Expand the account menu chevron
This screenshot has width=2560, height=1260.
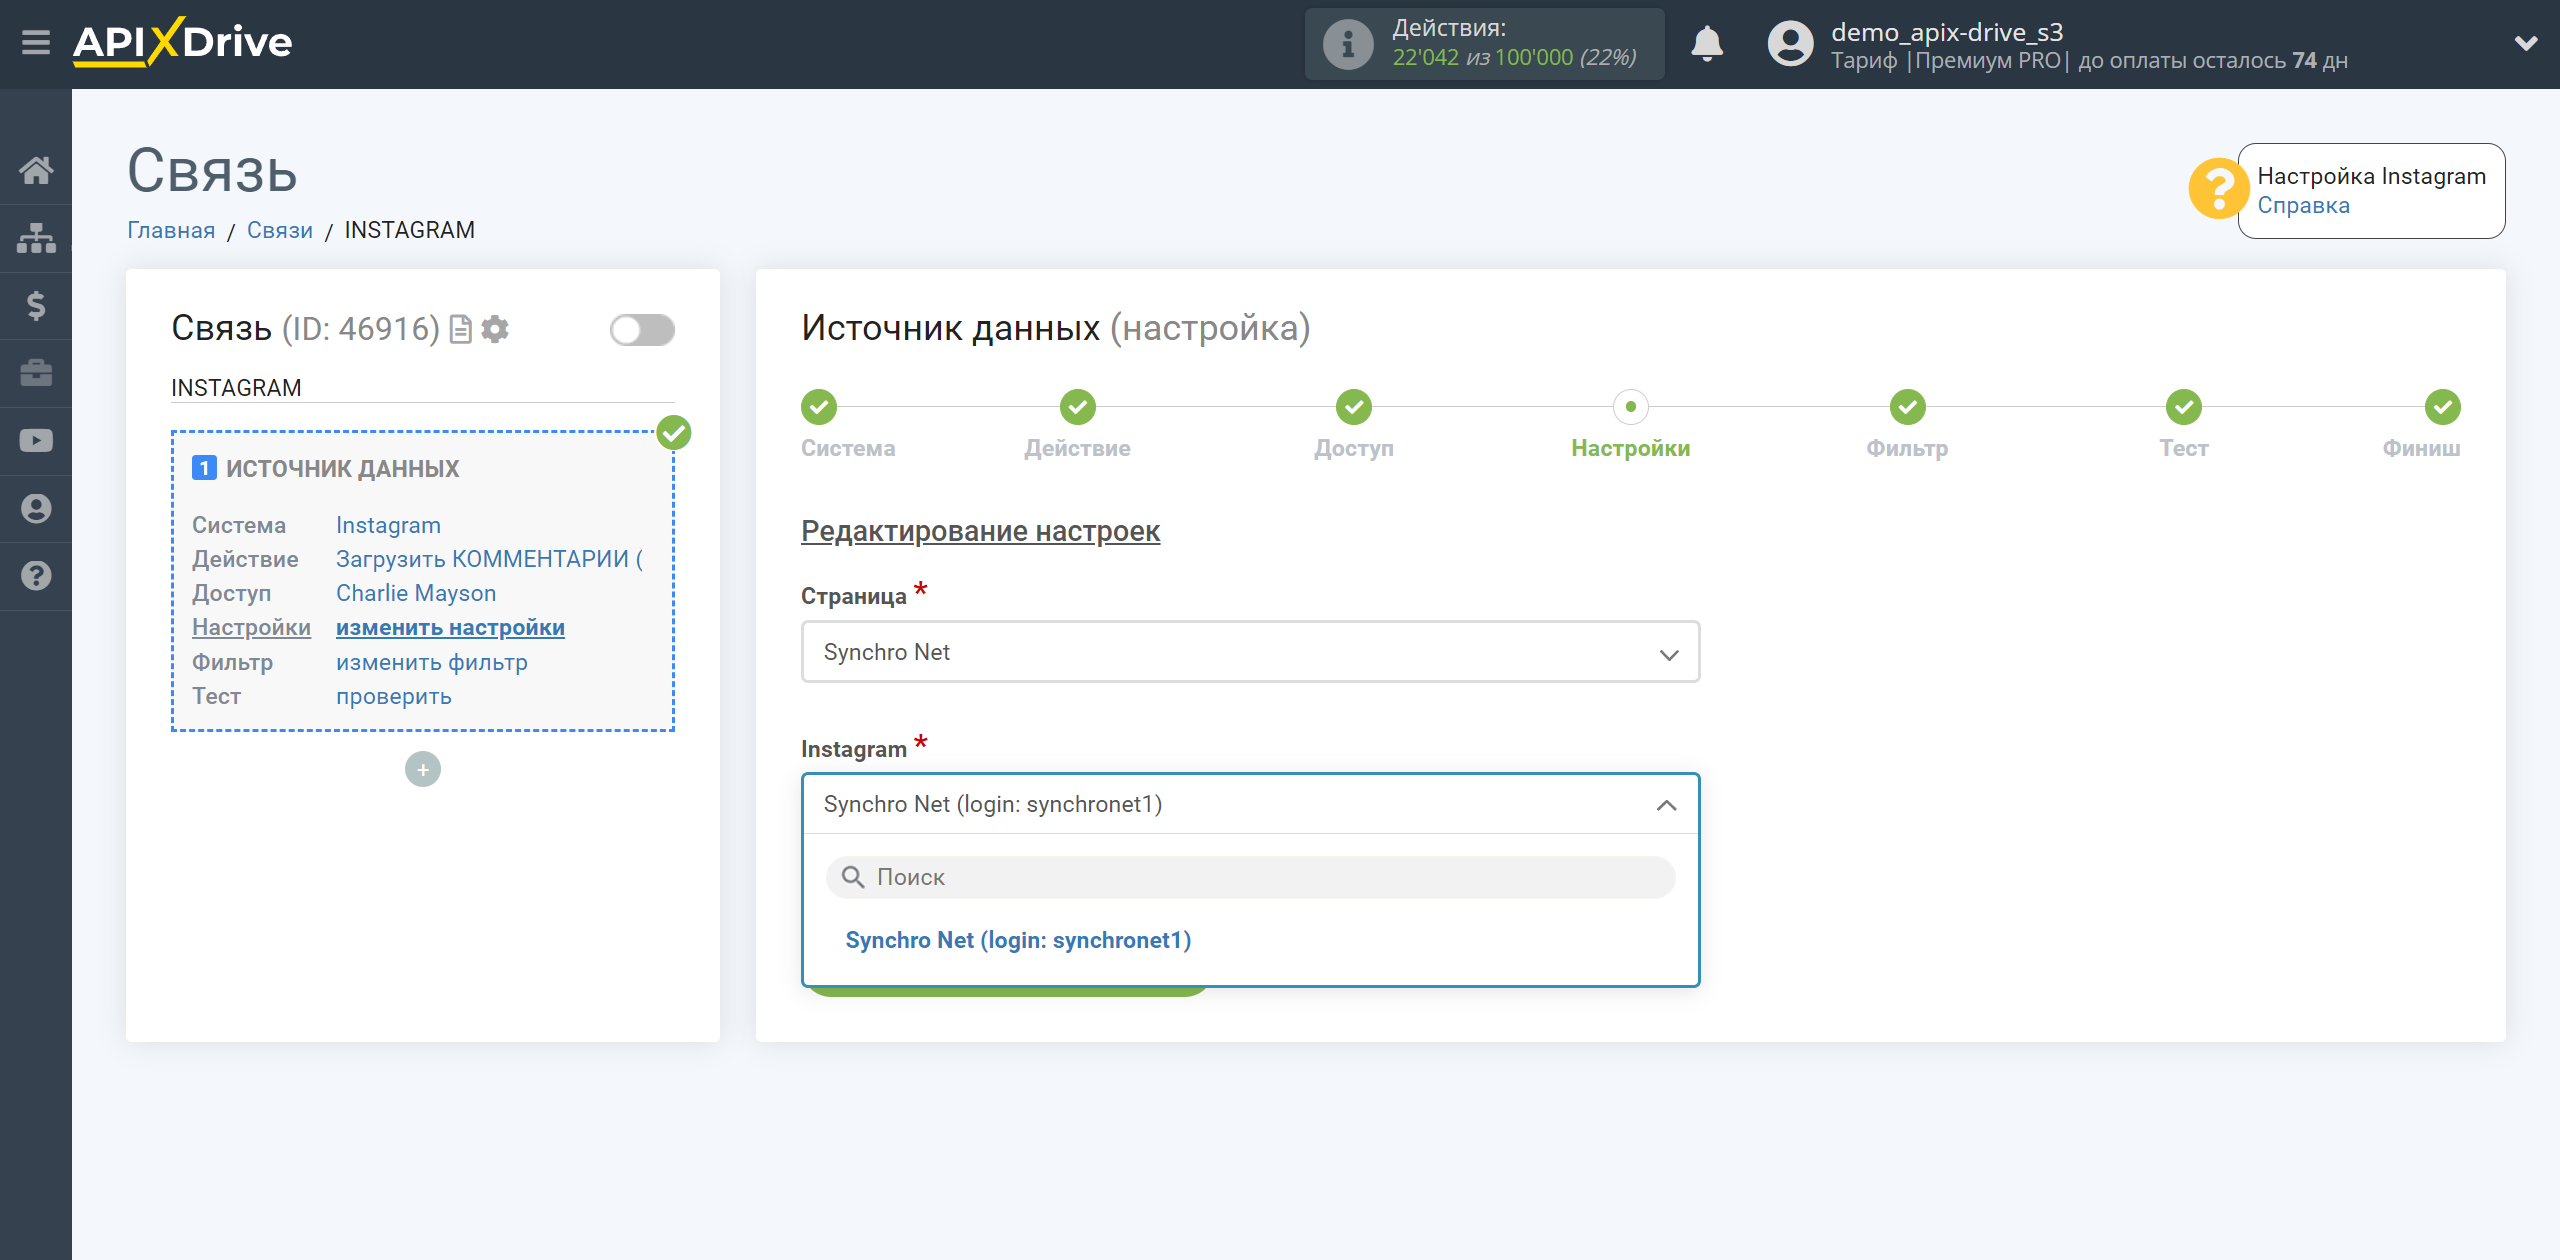pos(2526,43)
